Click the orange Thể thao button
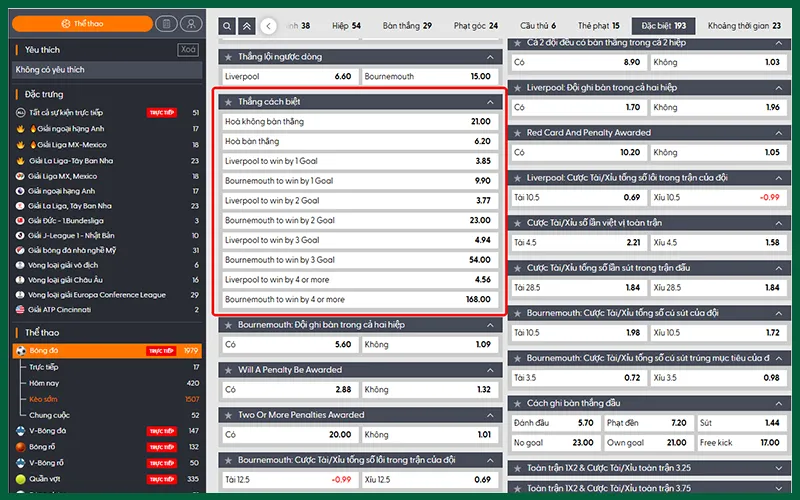 coord(82,23)
